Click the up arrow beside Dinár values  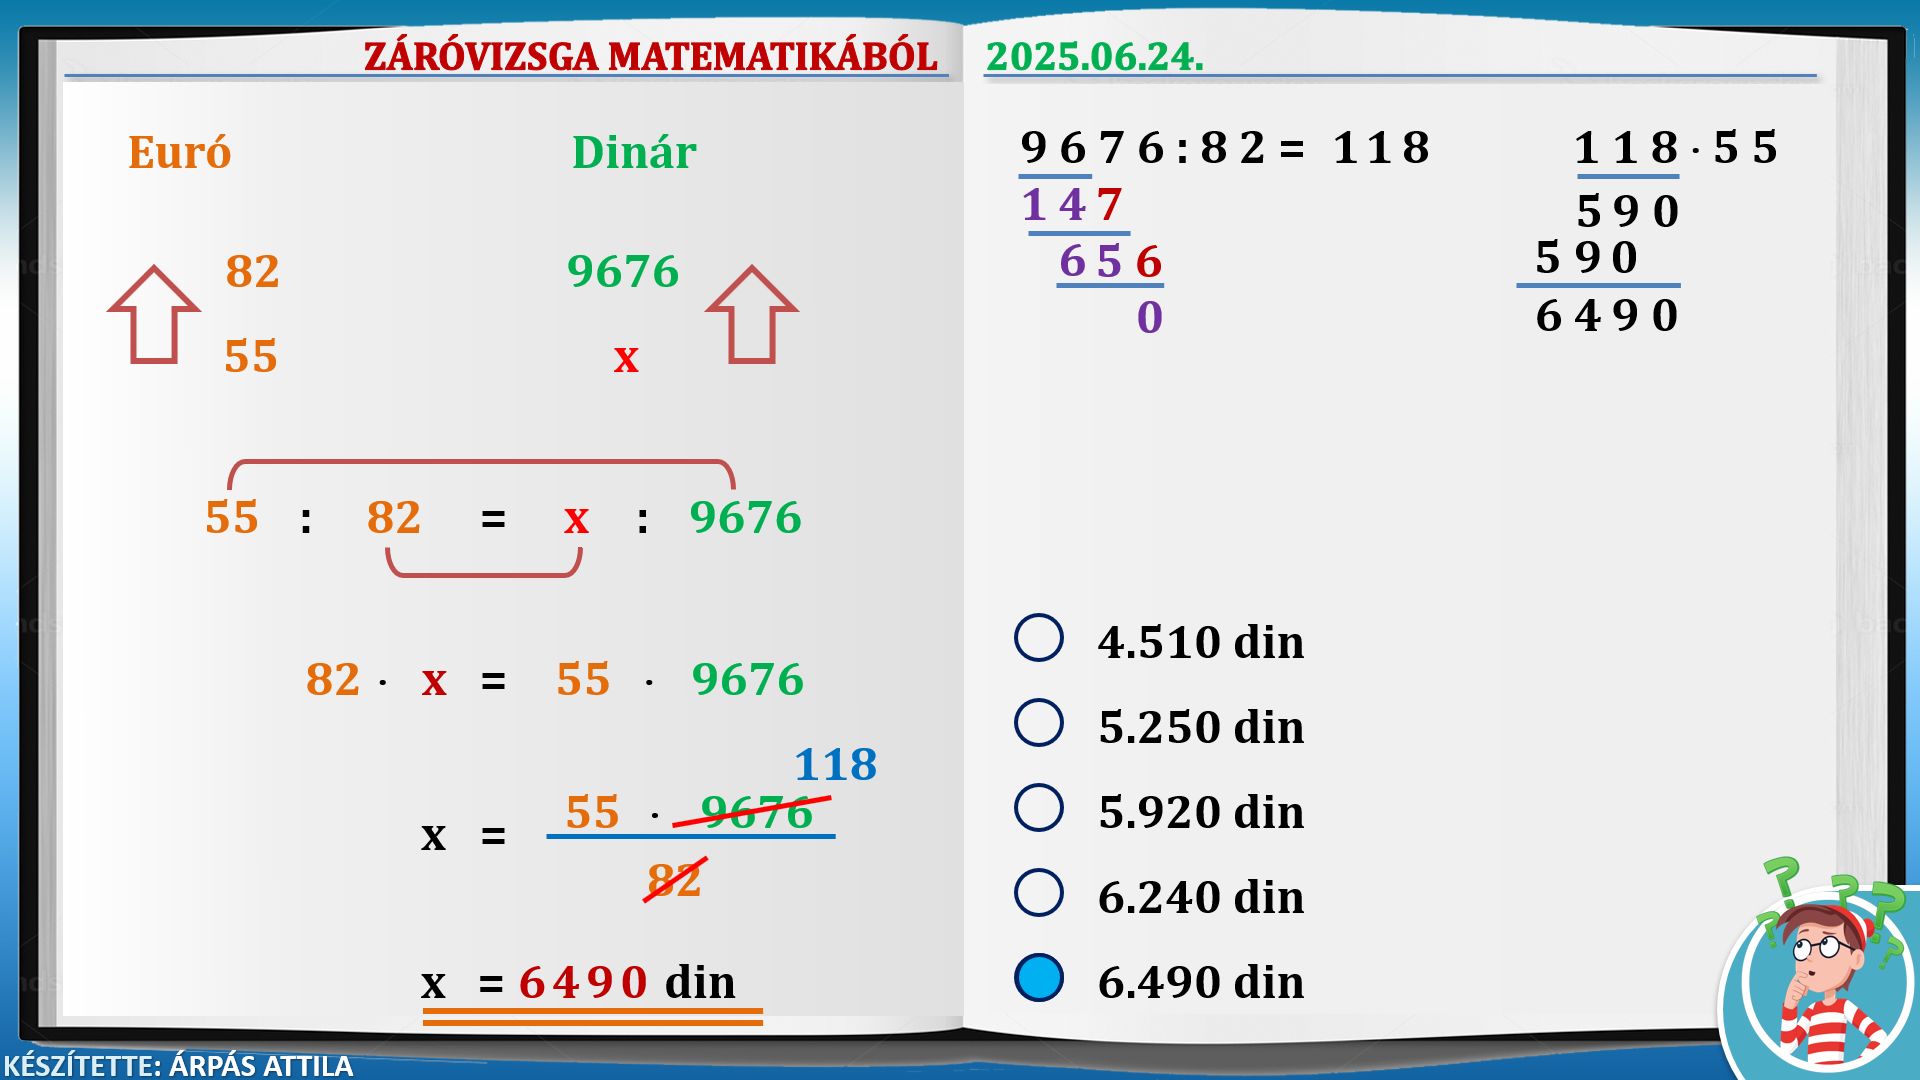[x=751, y=314]
